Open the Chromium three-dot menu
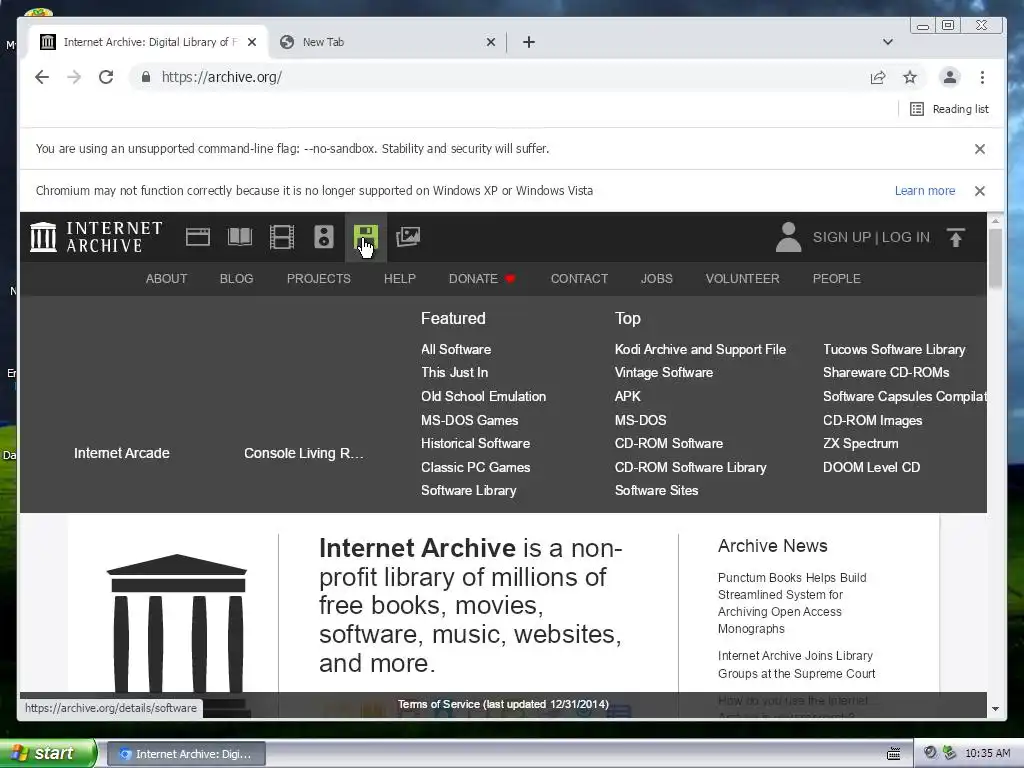 (982, 77)
